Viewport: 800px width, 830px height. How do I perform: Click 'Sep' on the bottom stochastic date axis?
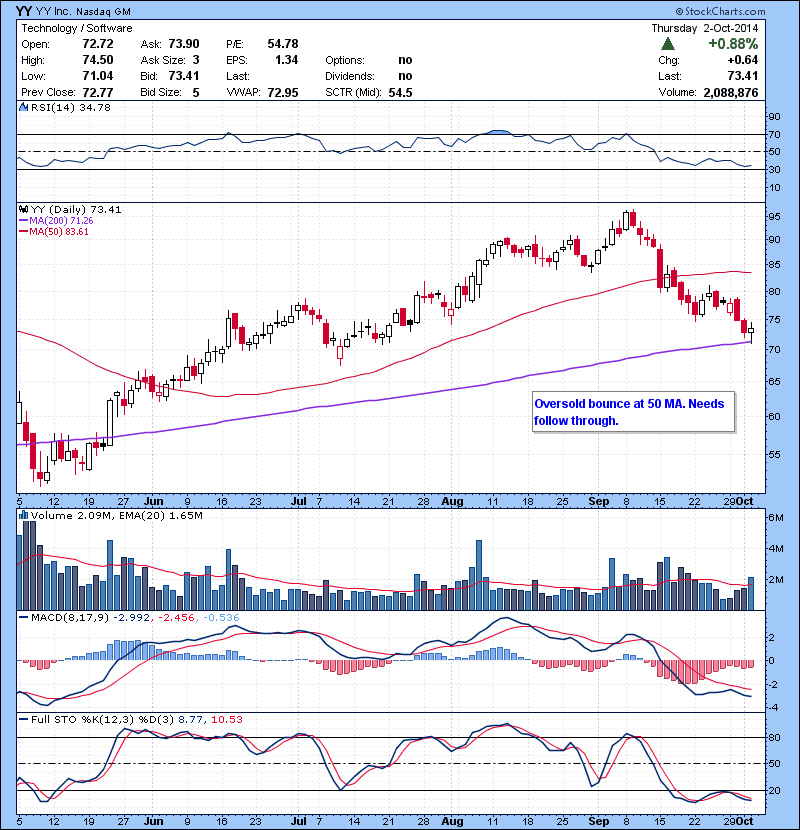598,820
